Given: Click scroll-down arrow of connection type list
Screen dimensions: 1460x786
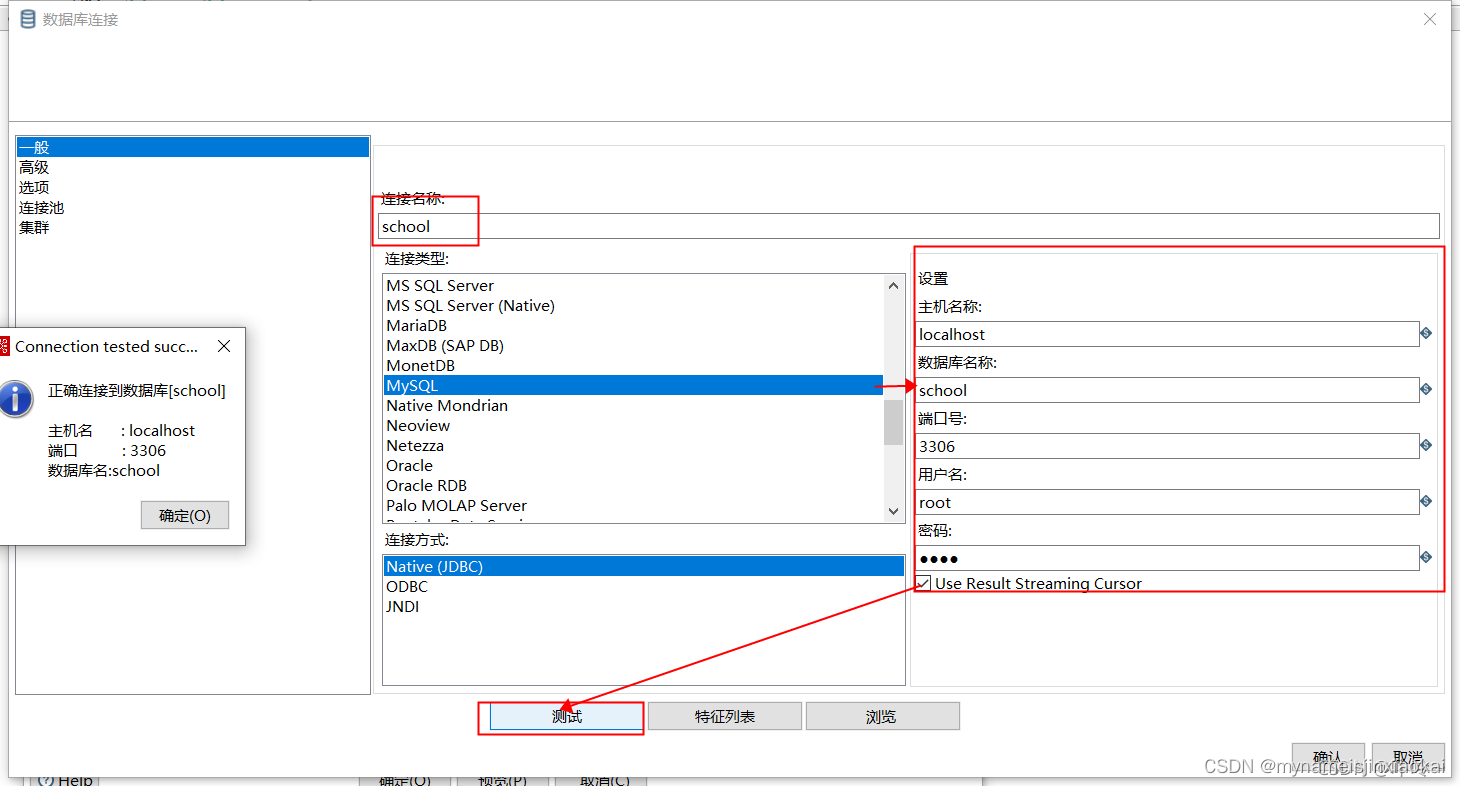Looking at the screenshot, I should [893, 511].
